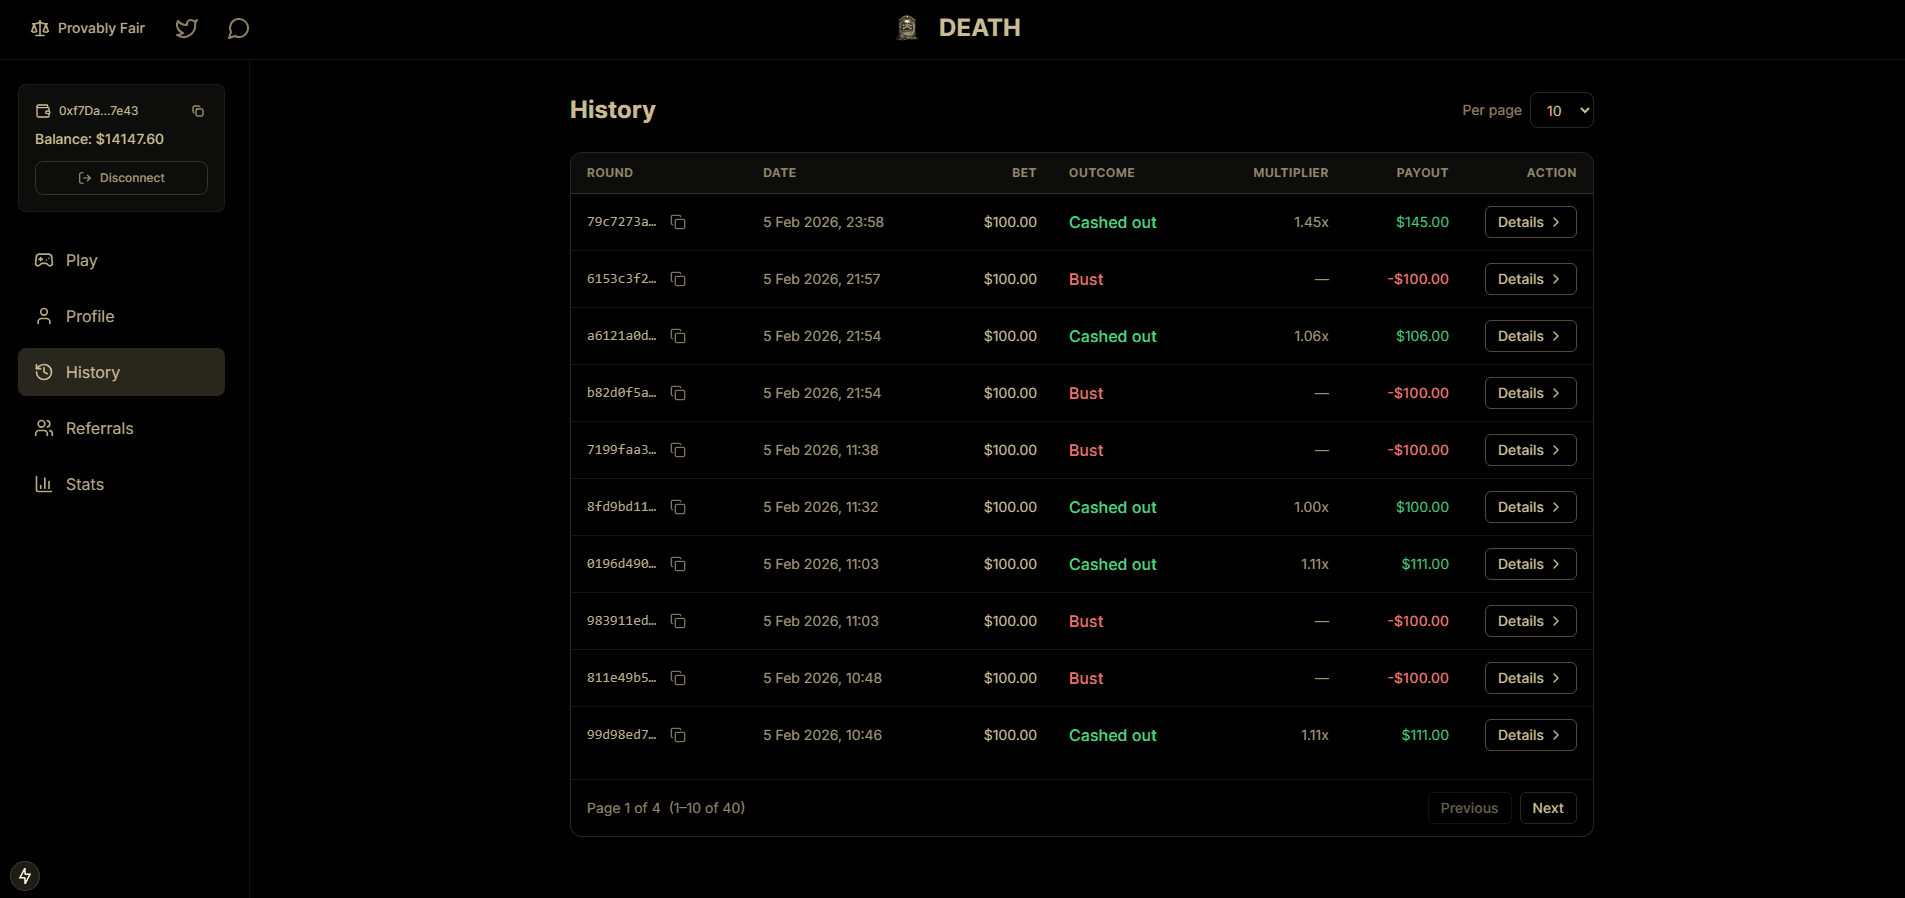The width and height of the screenshot is (1905, 898).
Task: Show Details for round 8fd9bd11
Action: coord(1530,507)
